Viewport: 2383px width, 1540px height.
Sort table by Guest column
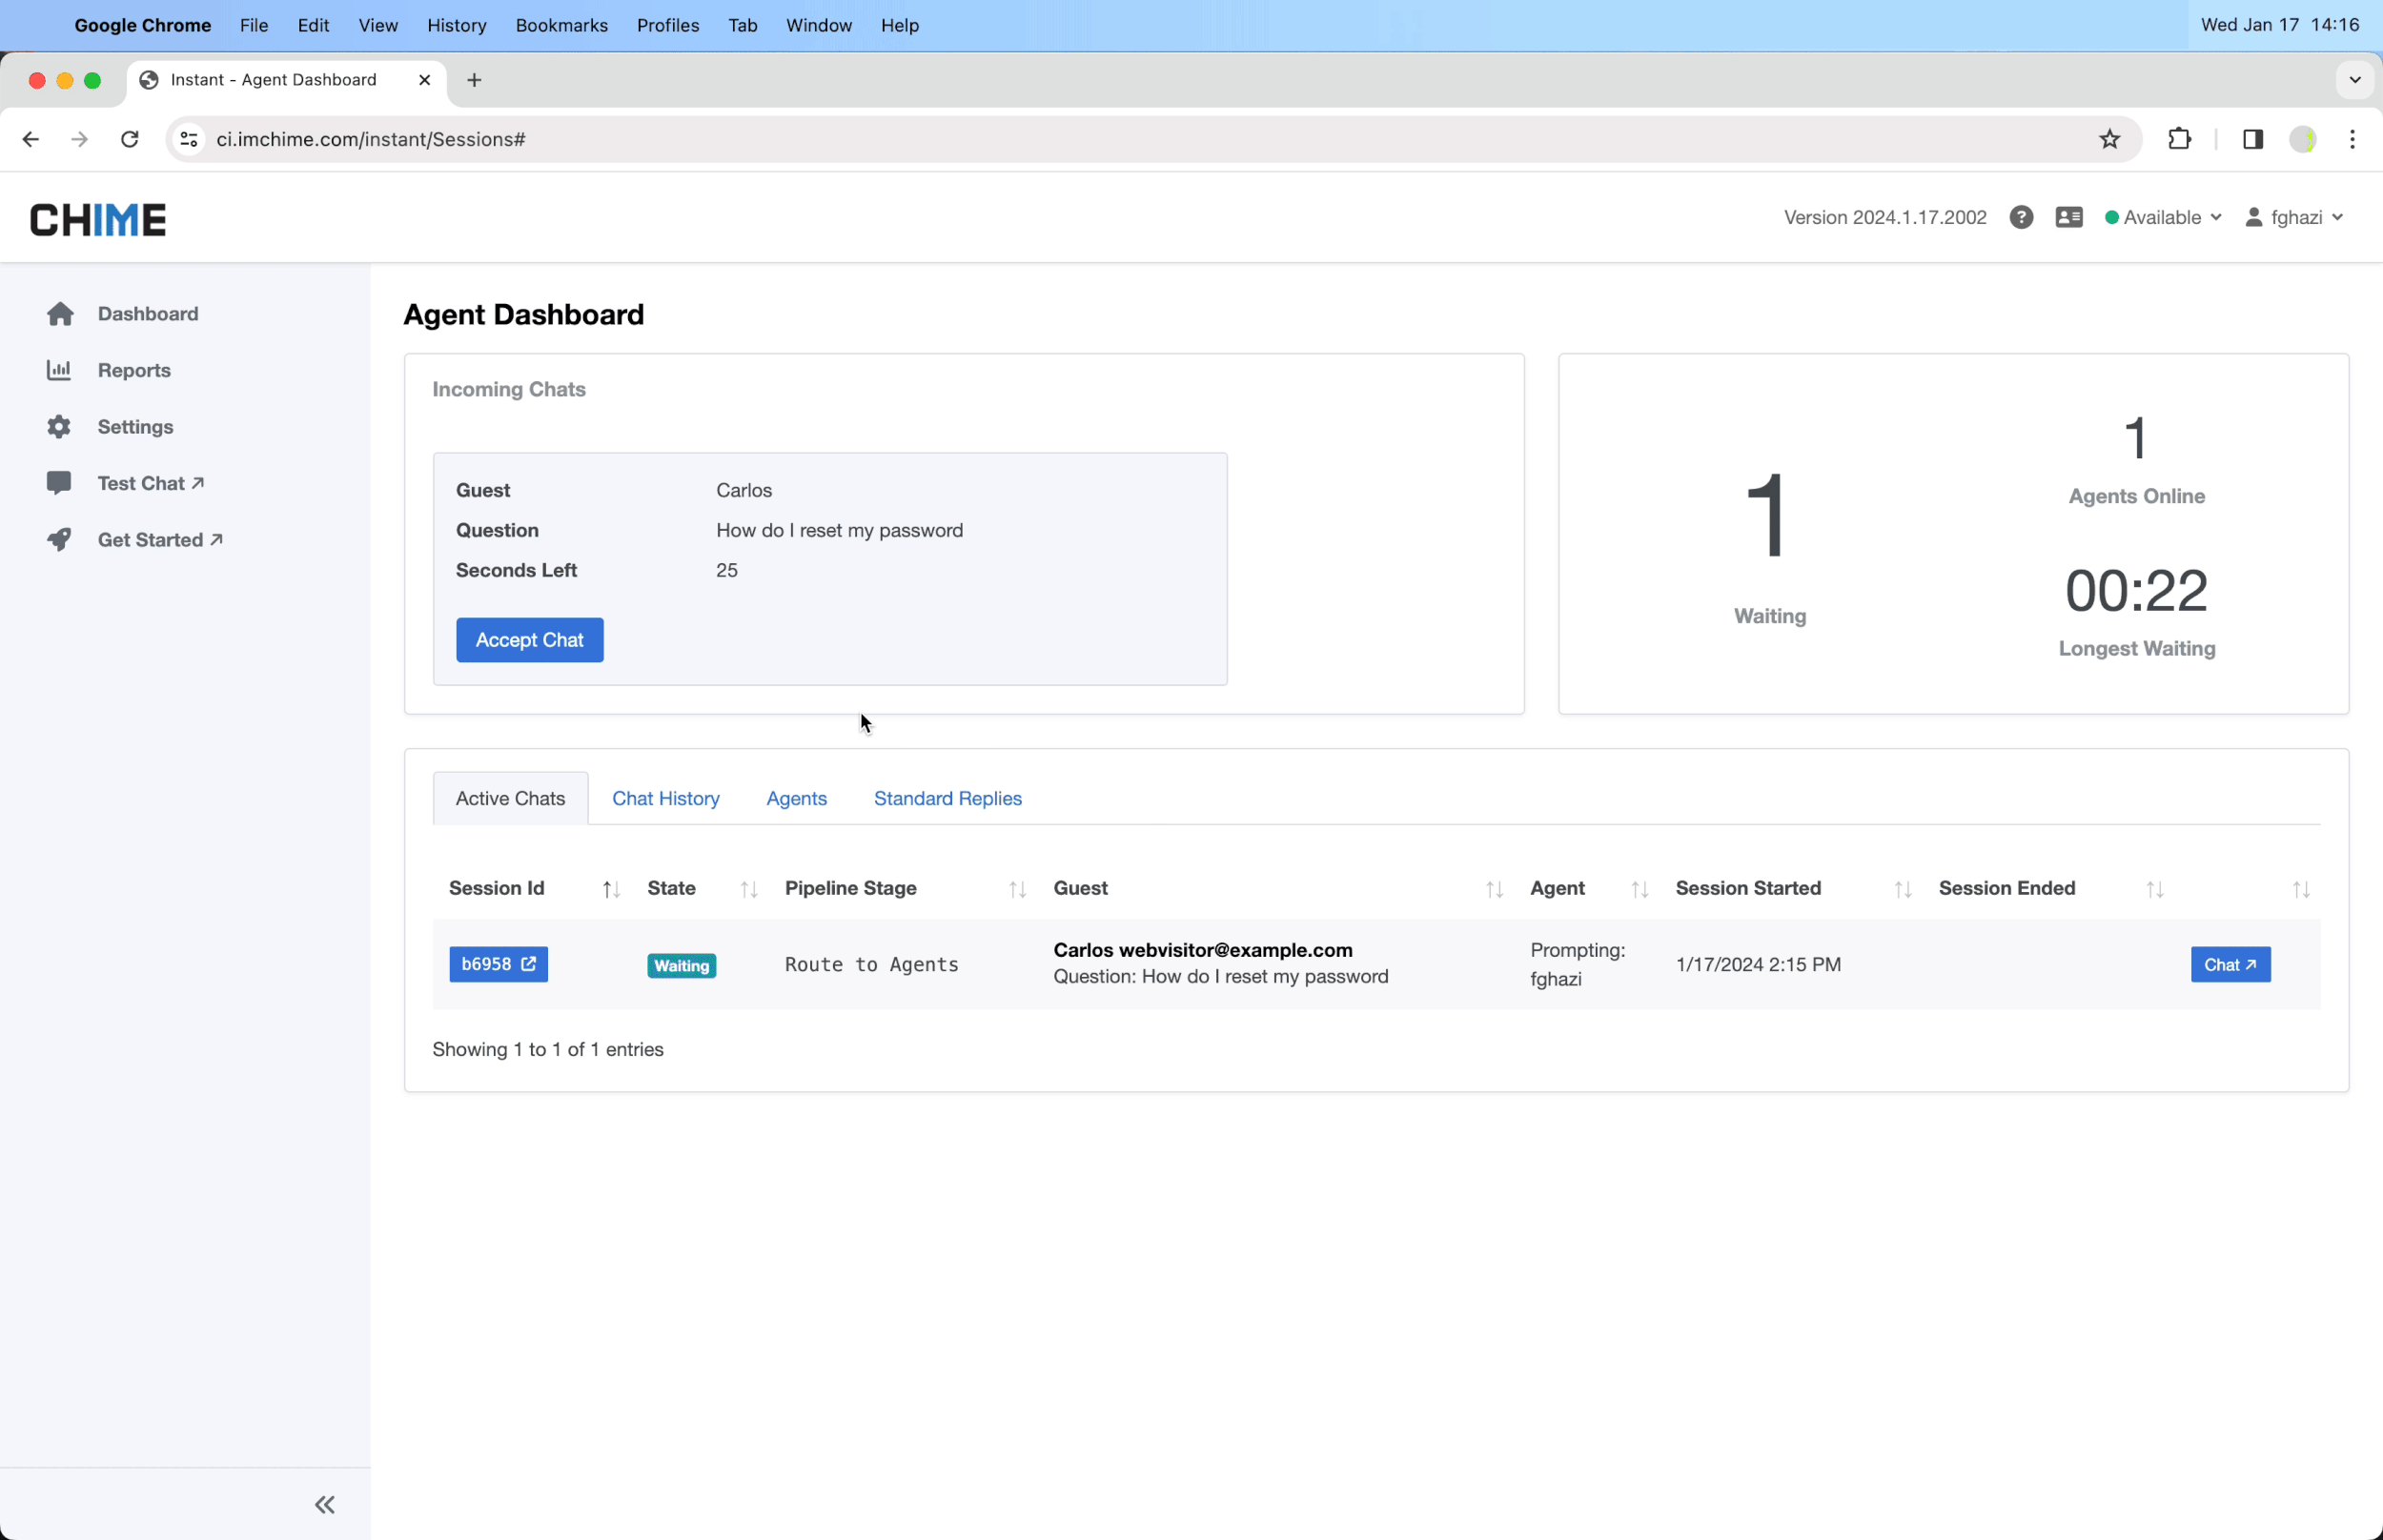tap(1494, 889)
